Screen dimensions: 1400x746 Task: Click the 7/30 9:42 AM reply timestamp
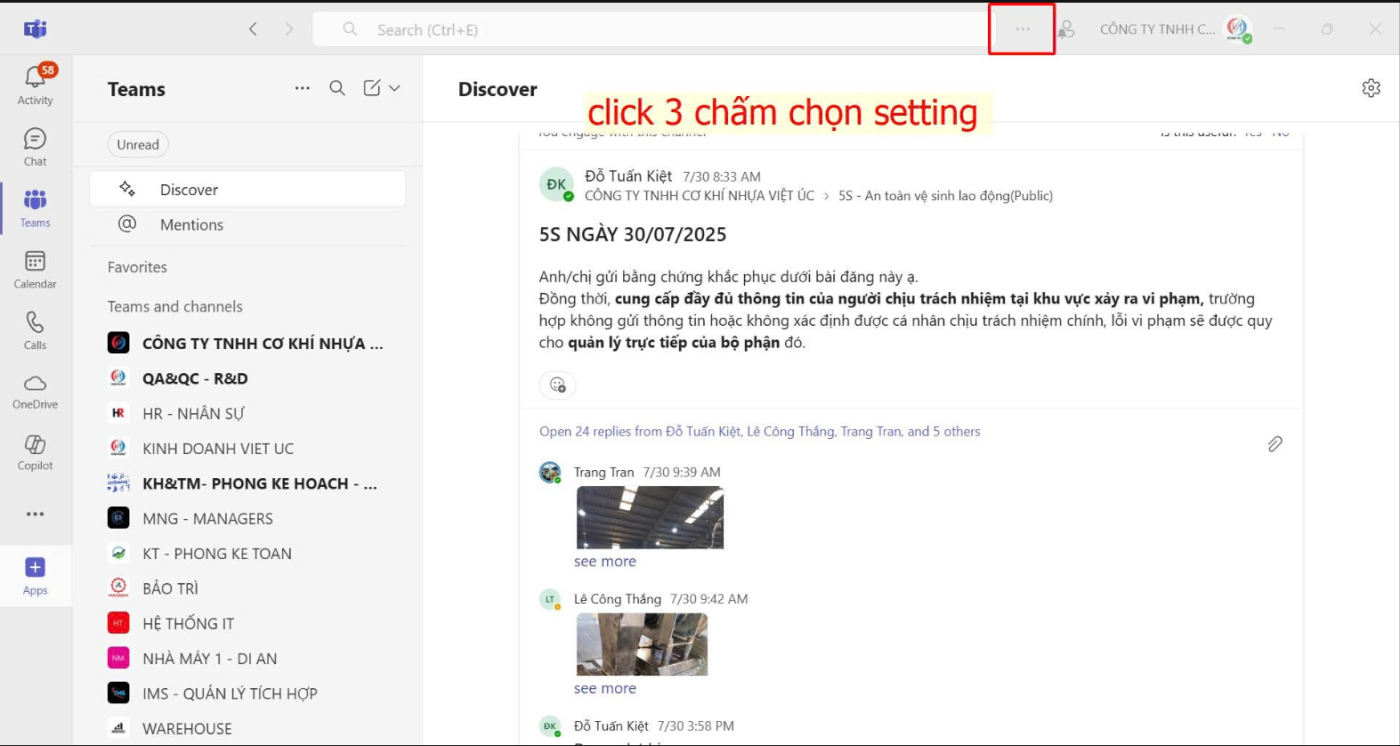pyautogui.click(x=709, y=599)
